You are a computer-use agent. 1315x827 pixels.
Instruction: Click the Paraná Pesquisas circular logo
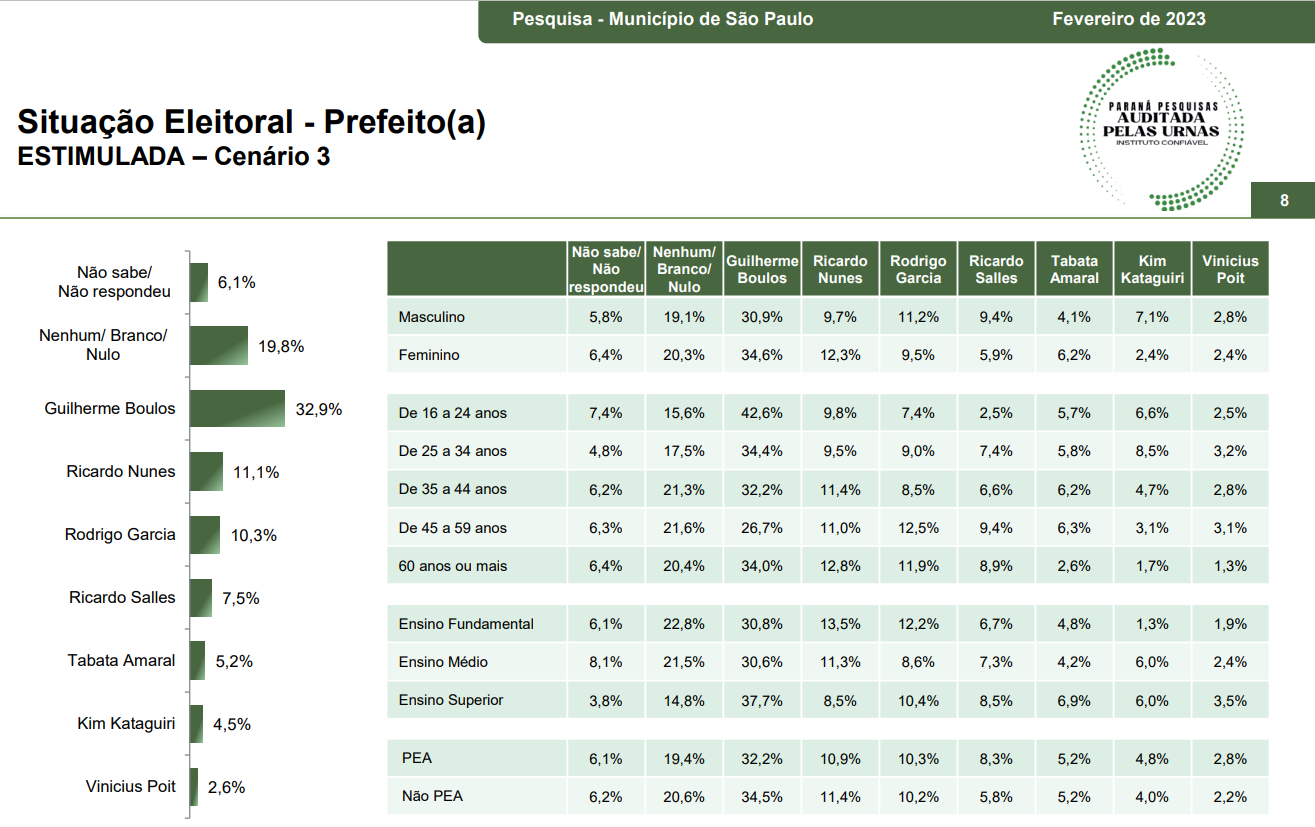point(1162,130)
